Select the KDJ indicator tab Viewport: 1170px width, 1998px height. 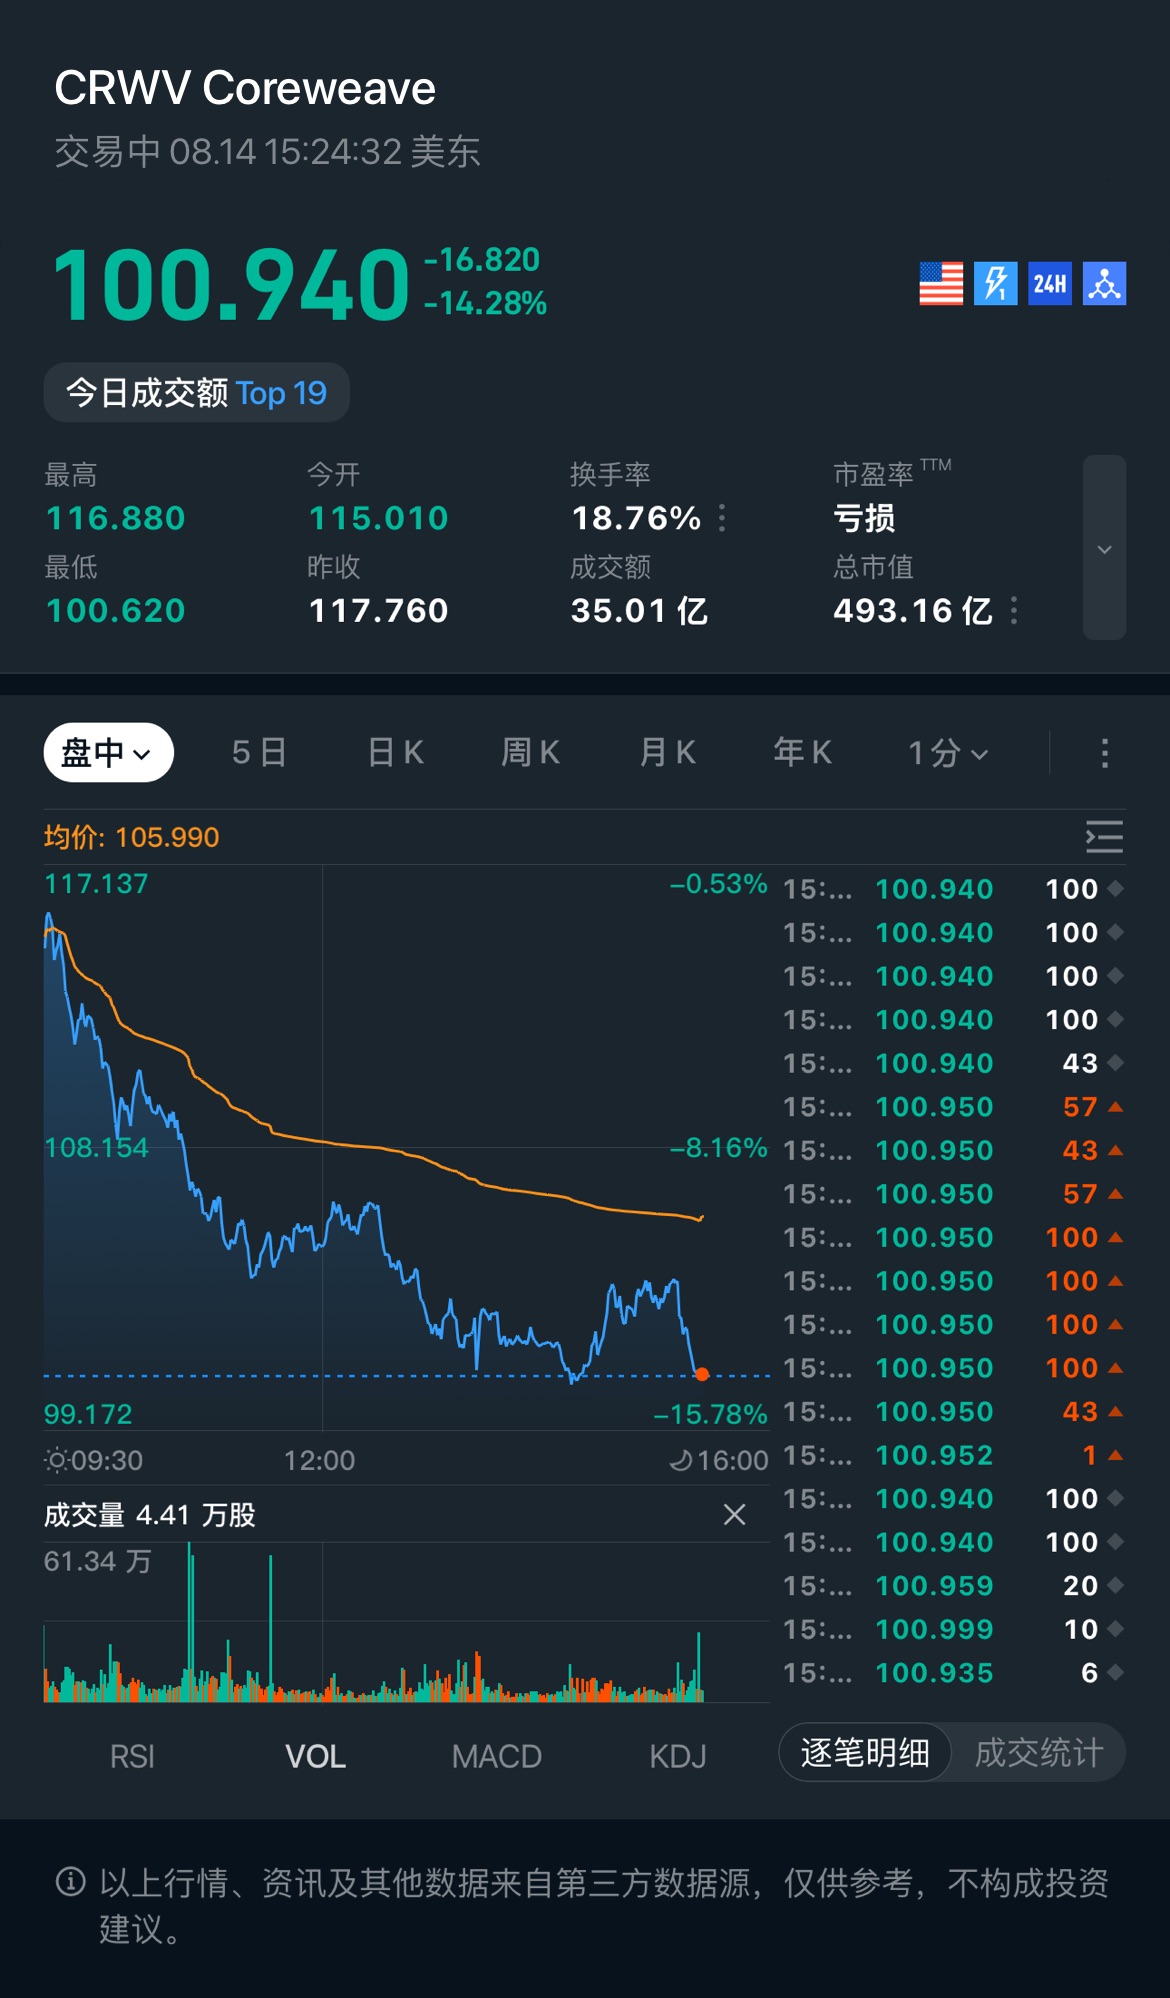[x=678, y=1756]
